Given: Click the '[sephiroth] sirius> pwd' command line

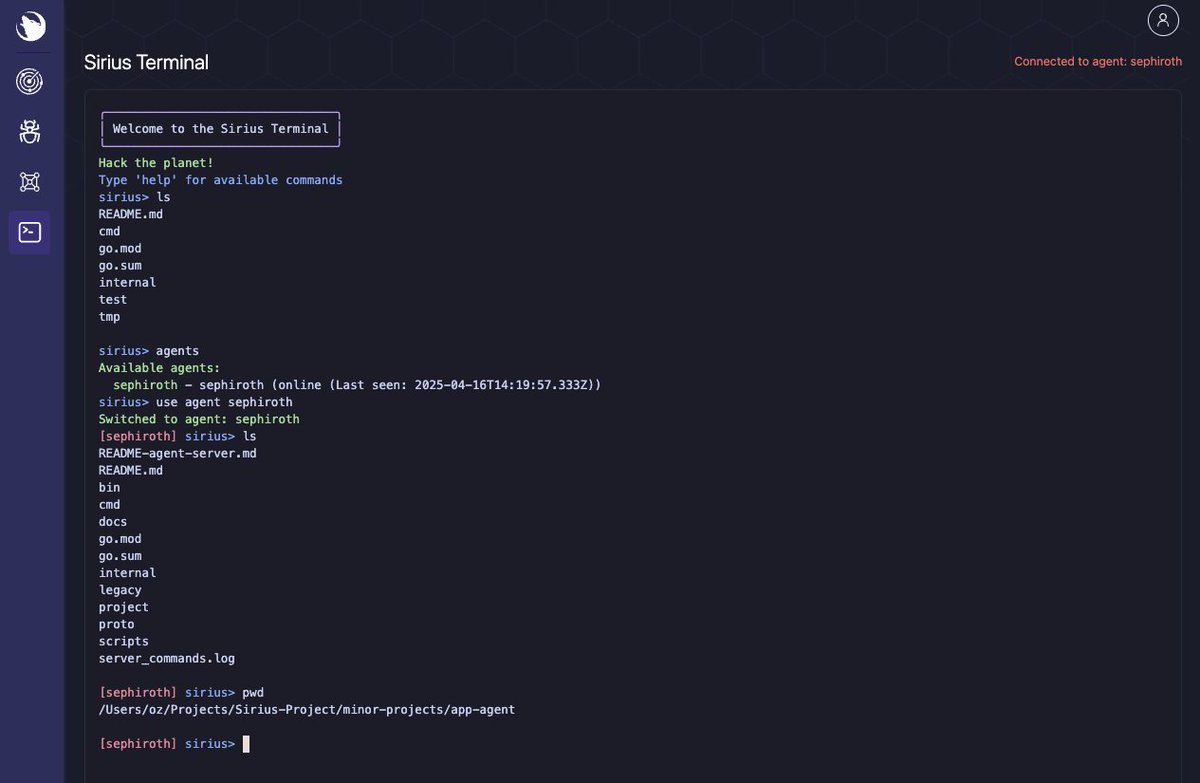Looking at the screenshot, I should [181, 692].
